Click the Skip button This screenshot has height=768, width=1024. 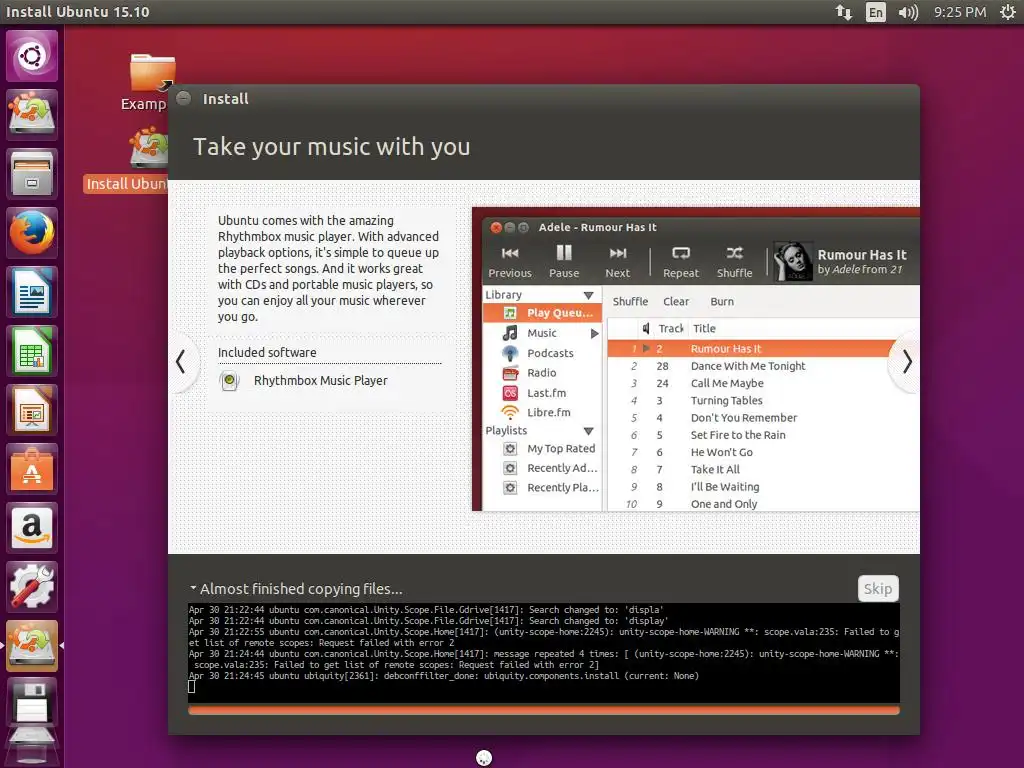pyautogui.click(x=878, y=588)
